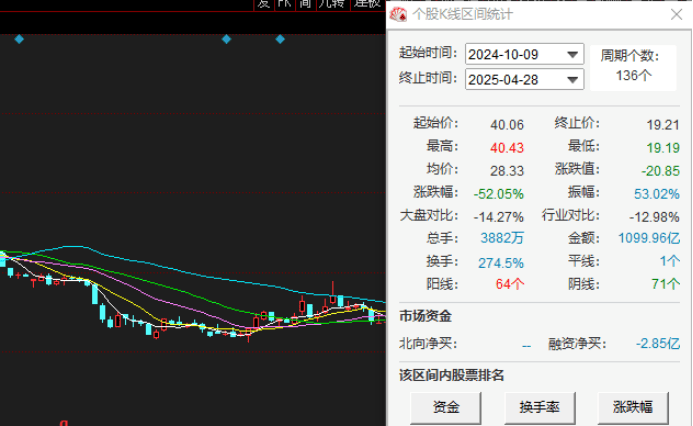The image size is (693, 426).
Task: Click the 总手 value 3882万
Action: pyautogui.click(x=502, y=238)
